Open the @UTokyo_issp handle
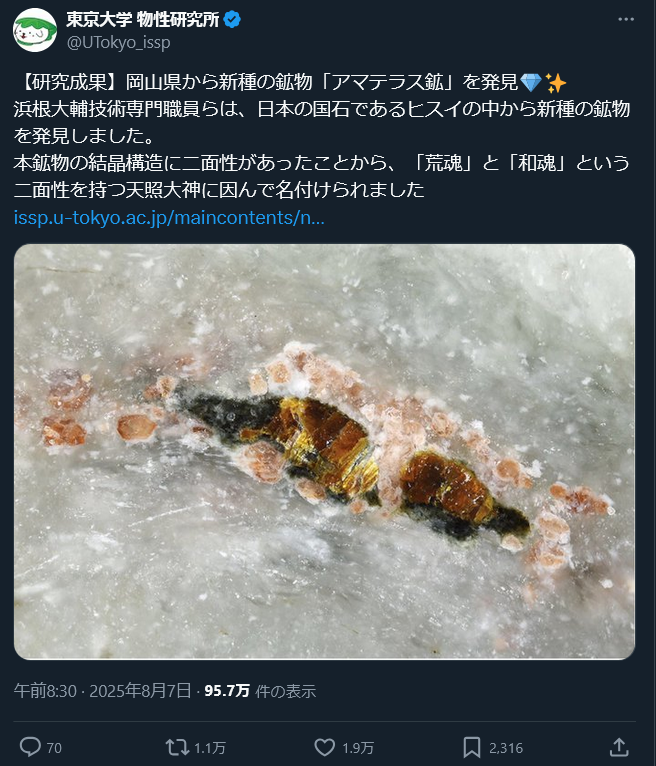Image resolution: width=656 pixels, height=766 pixels. coord(119,43)
